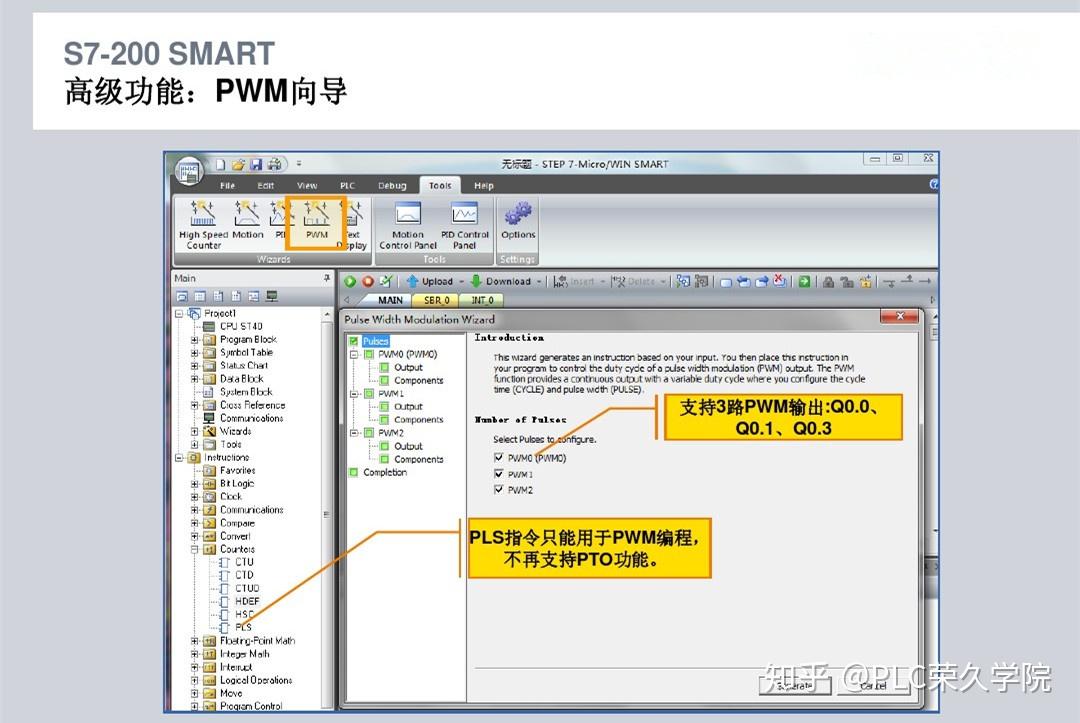Open the Edit ribbon tab
This screenshot has width=1080, height=723.
point(265,185)
